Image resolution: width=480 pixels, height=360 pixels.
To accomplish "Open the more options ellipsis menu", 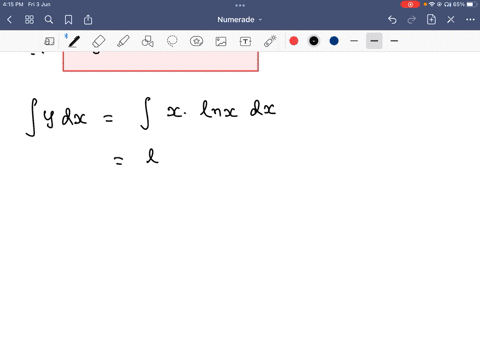I will point(470,20).
